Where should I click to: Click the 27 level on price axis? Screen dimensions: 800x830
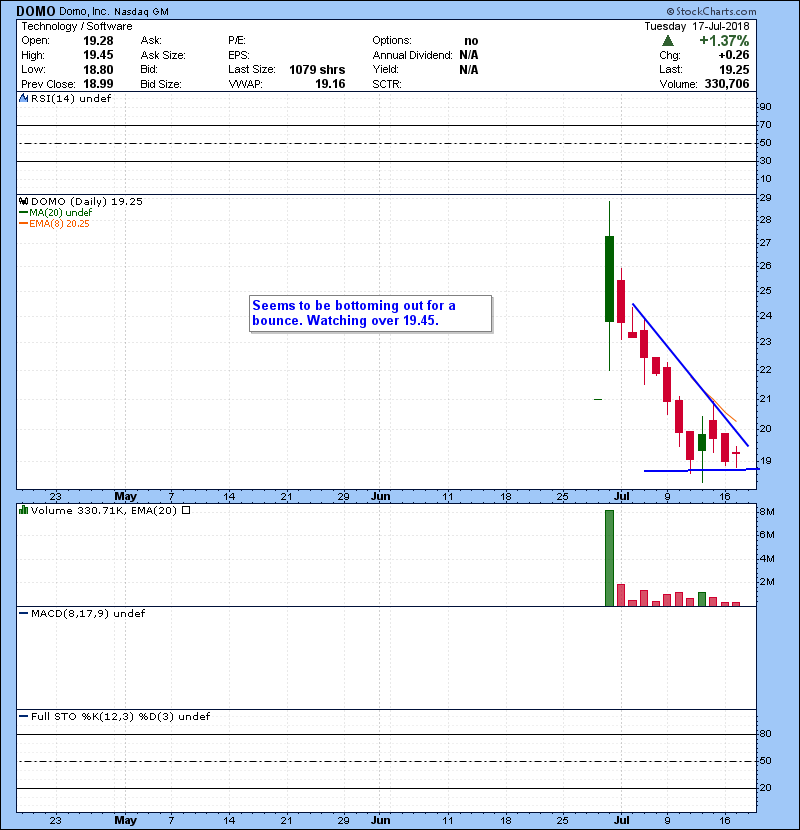765,243
